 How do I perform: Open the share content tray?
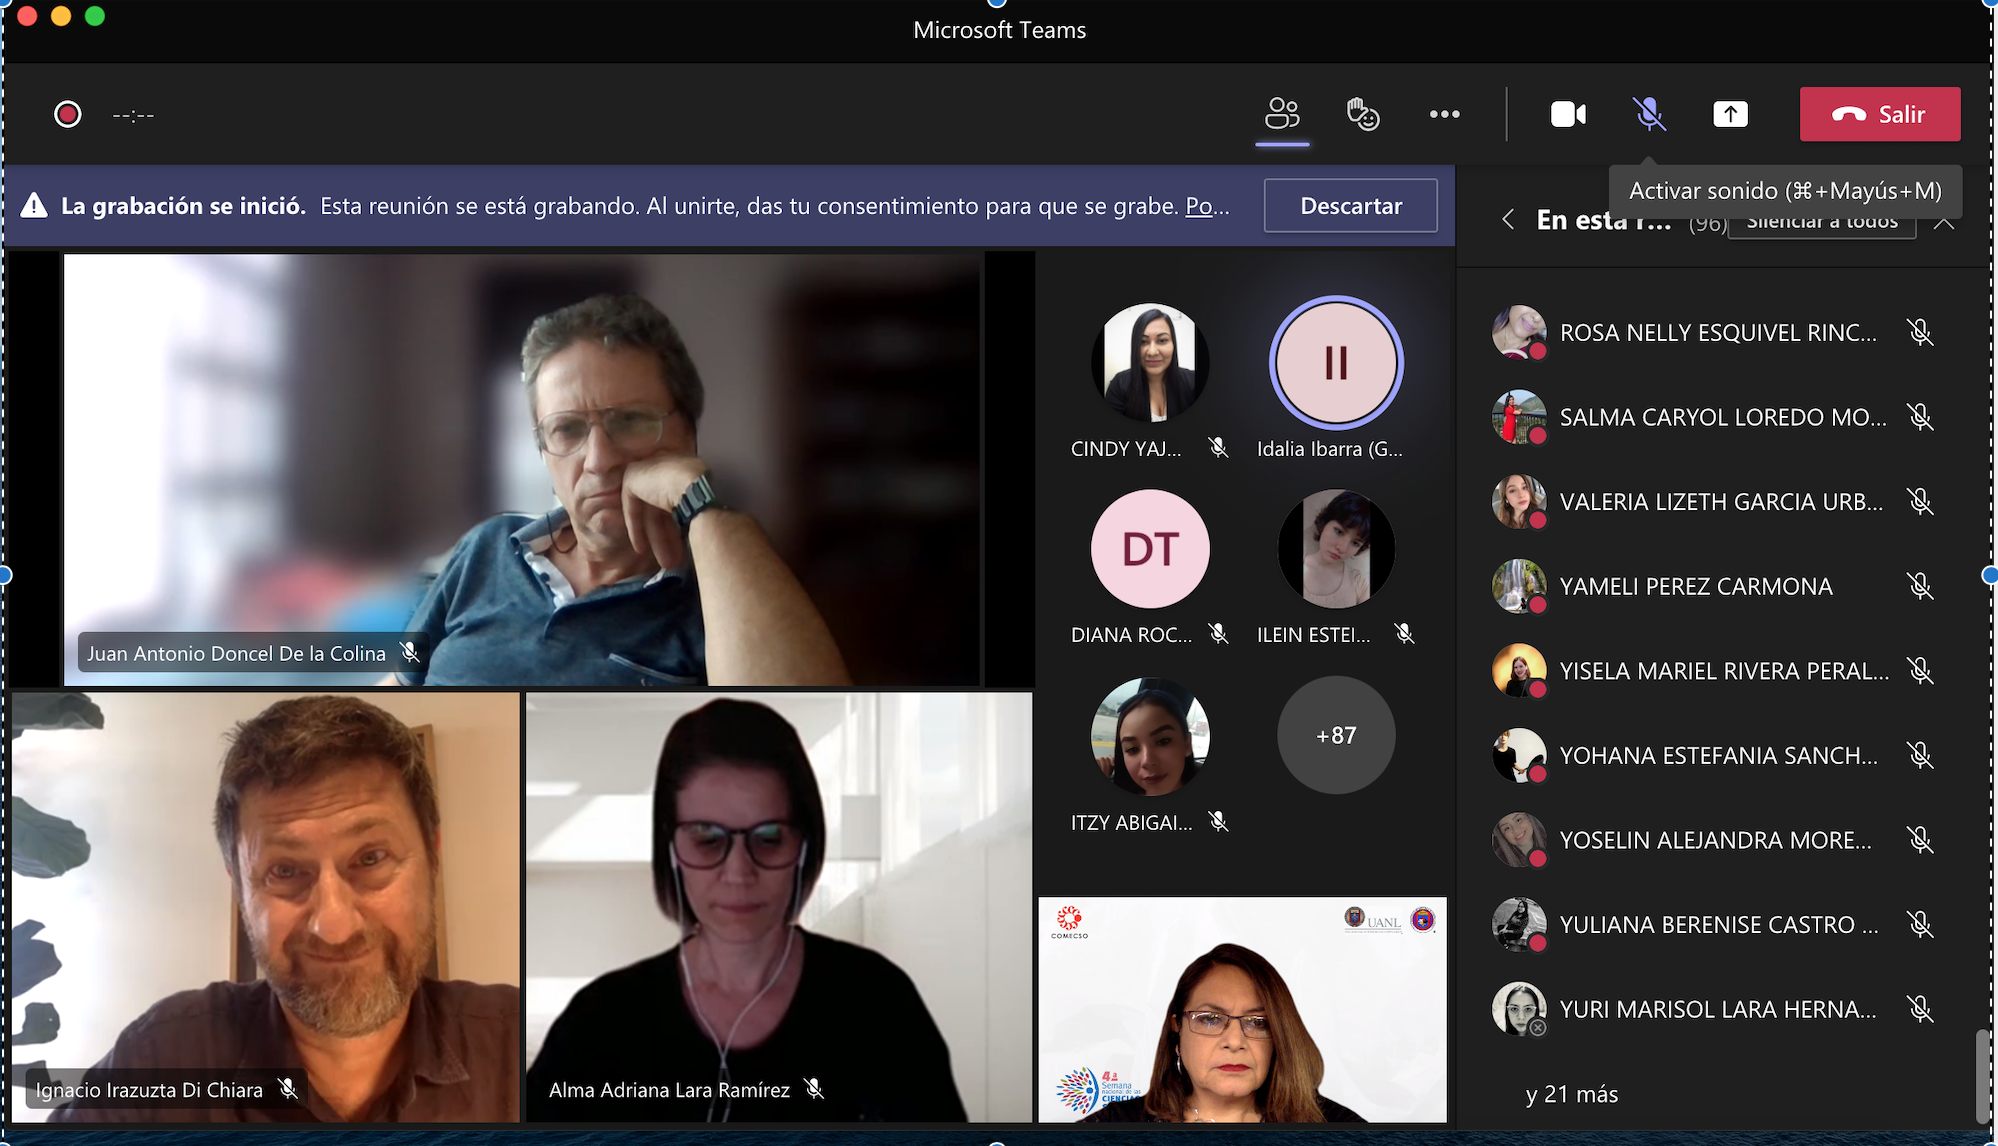coord(1730,114)
